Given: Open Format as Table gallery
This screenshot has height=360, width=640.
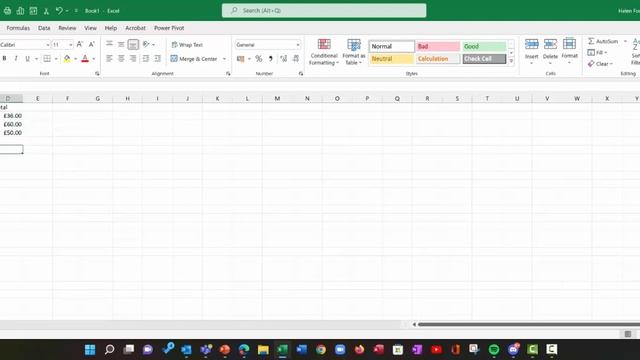Looking at the screenshot, I should (x=354, y=52).
